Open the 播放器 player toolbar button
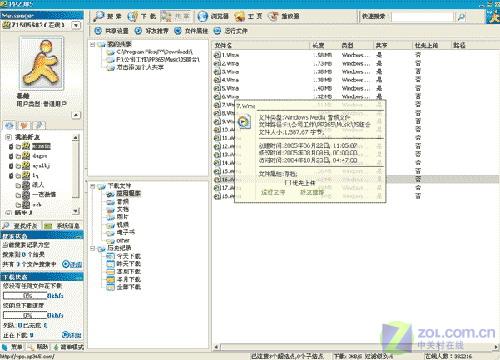The height and width of the screenshot is (360, 500). click(x=284, y=16)
